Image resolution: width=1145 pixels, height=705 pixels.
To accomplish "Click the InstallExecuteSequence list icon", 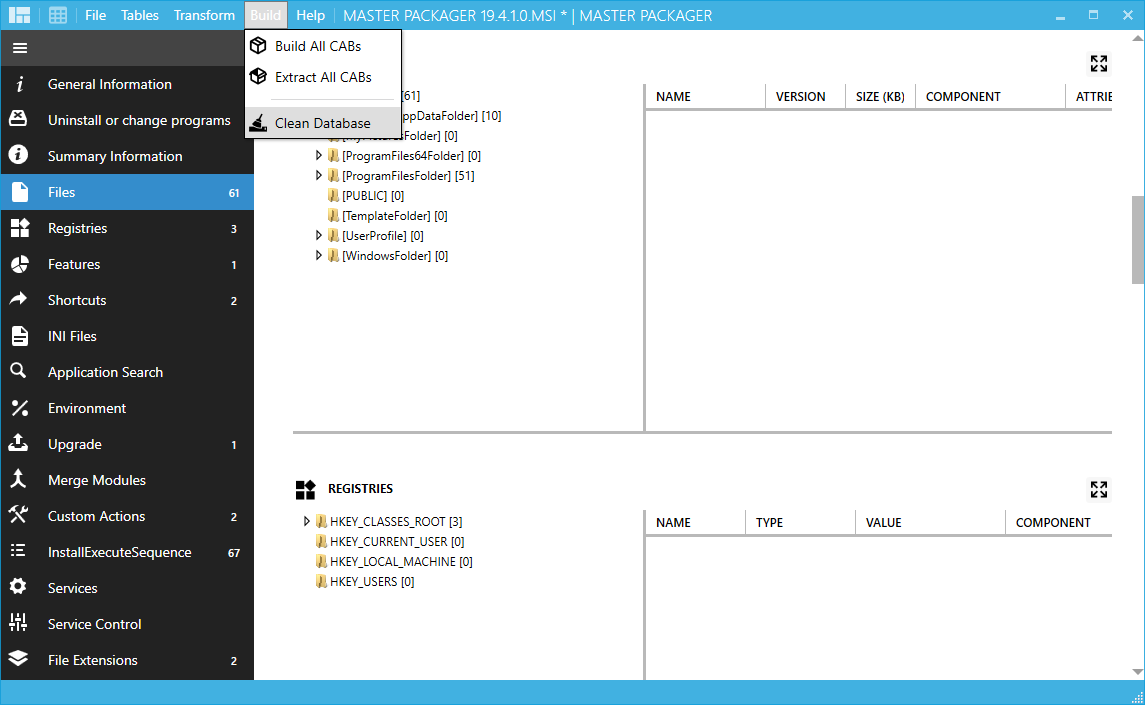I will coord(18,551).
